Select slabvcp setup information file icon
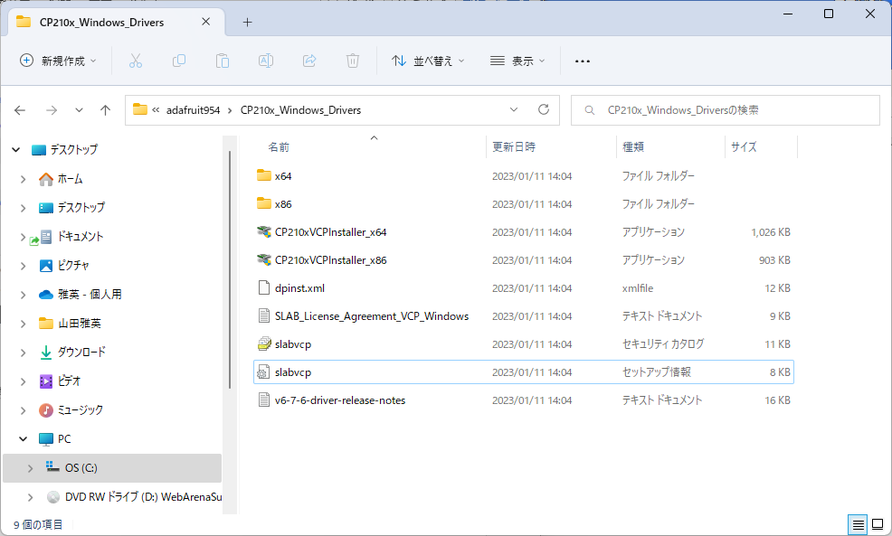Screen dimensions: 892x536 coord(263,372)
